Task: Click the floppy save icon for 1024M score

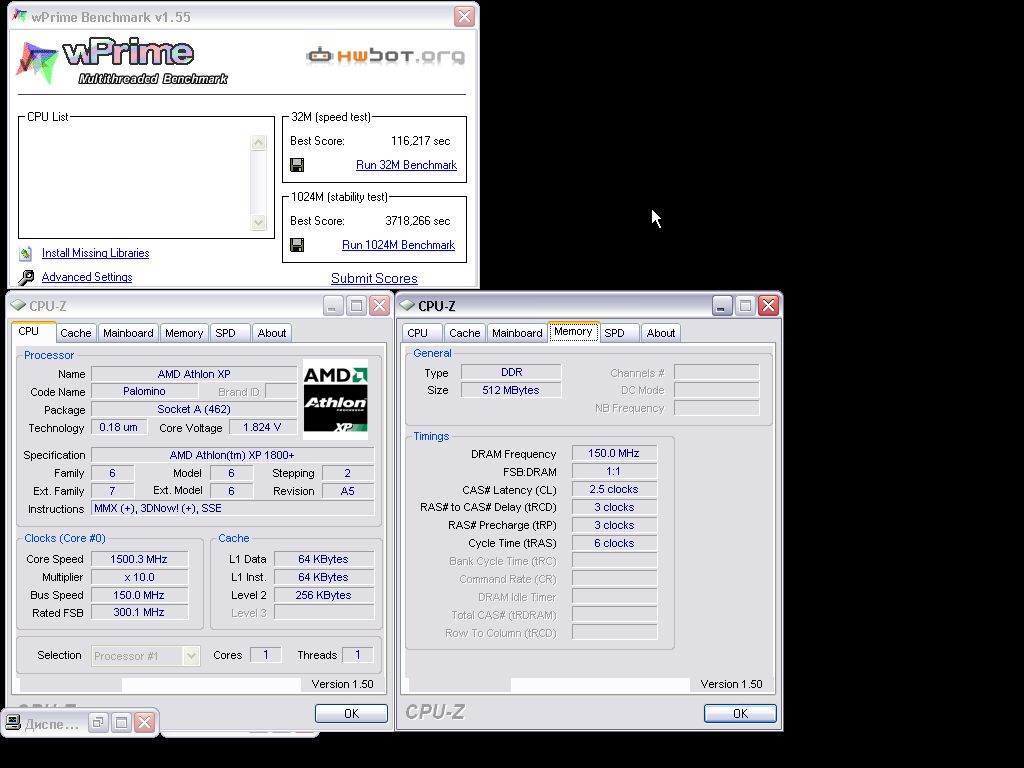Action: point(297,245)
